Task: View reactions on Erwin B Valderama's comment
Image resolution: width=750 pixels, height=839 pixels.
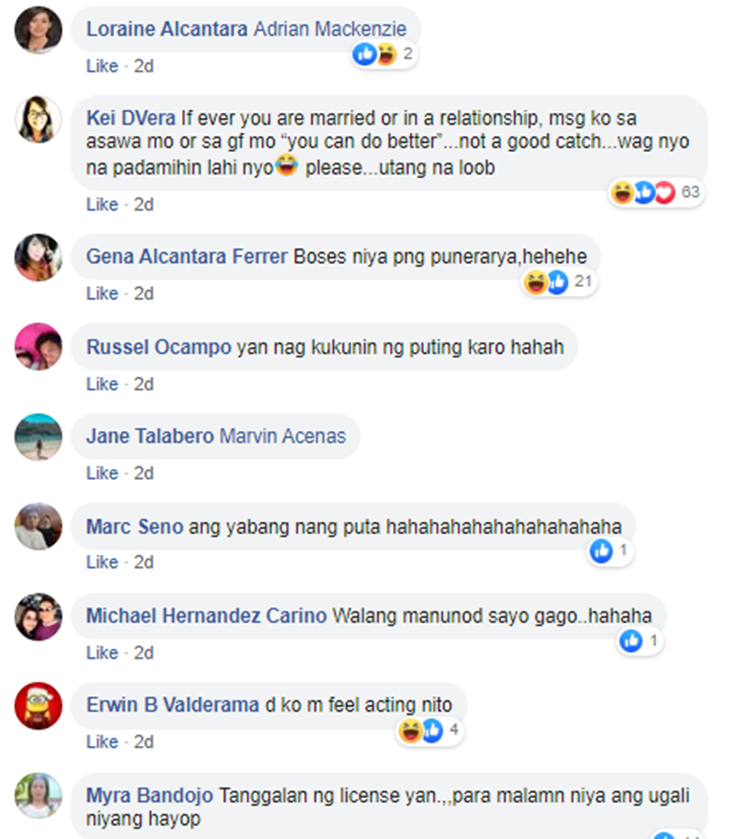Action: click(x=430, y=730)
